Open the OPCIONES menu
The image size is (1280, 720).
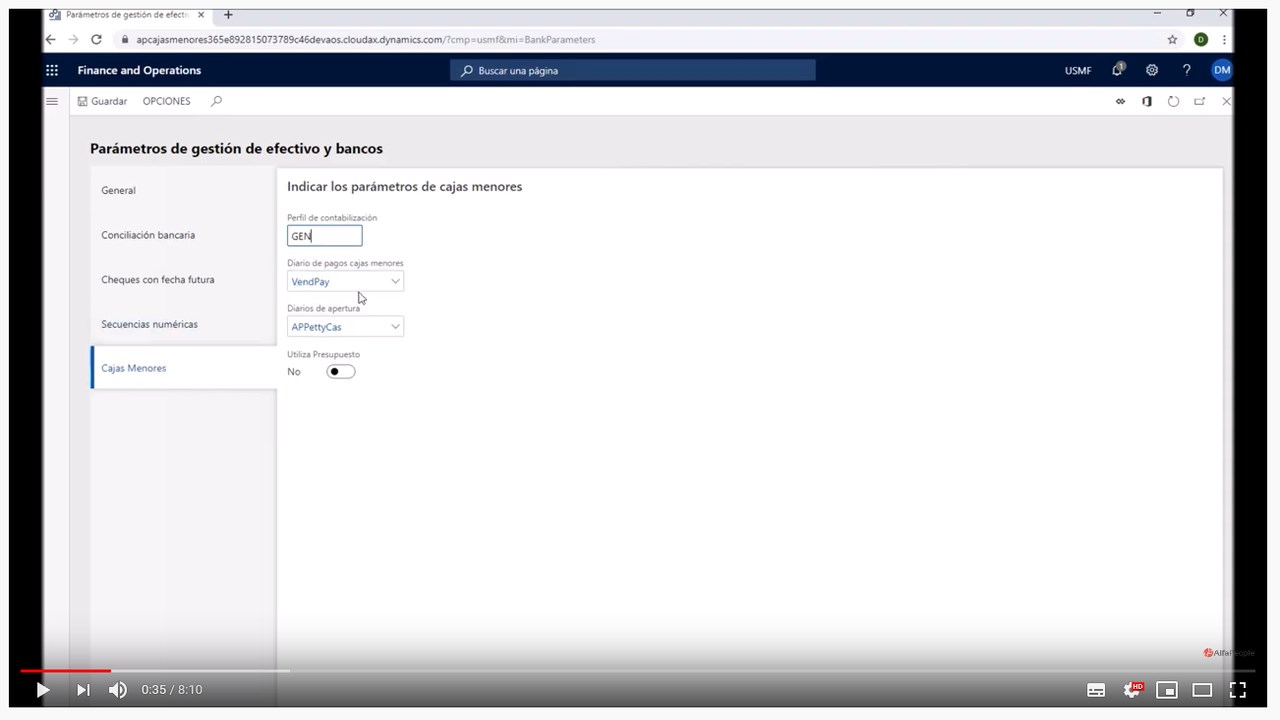166,101
